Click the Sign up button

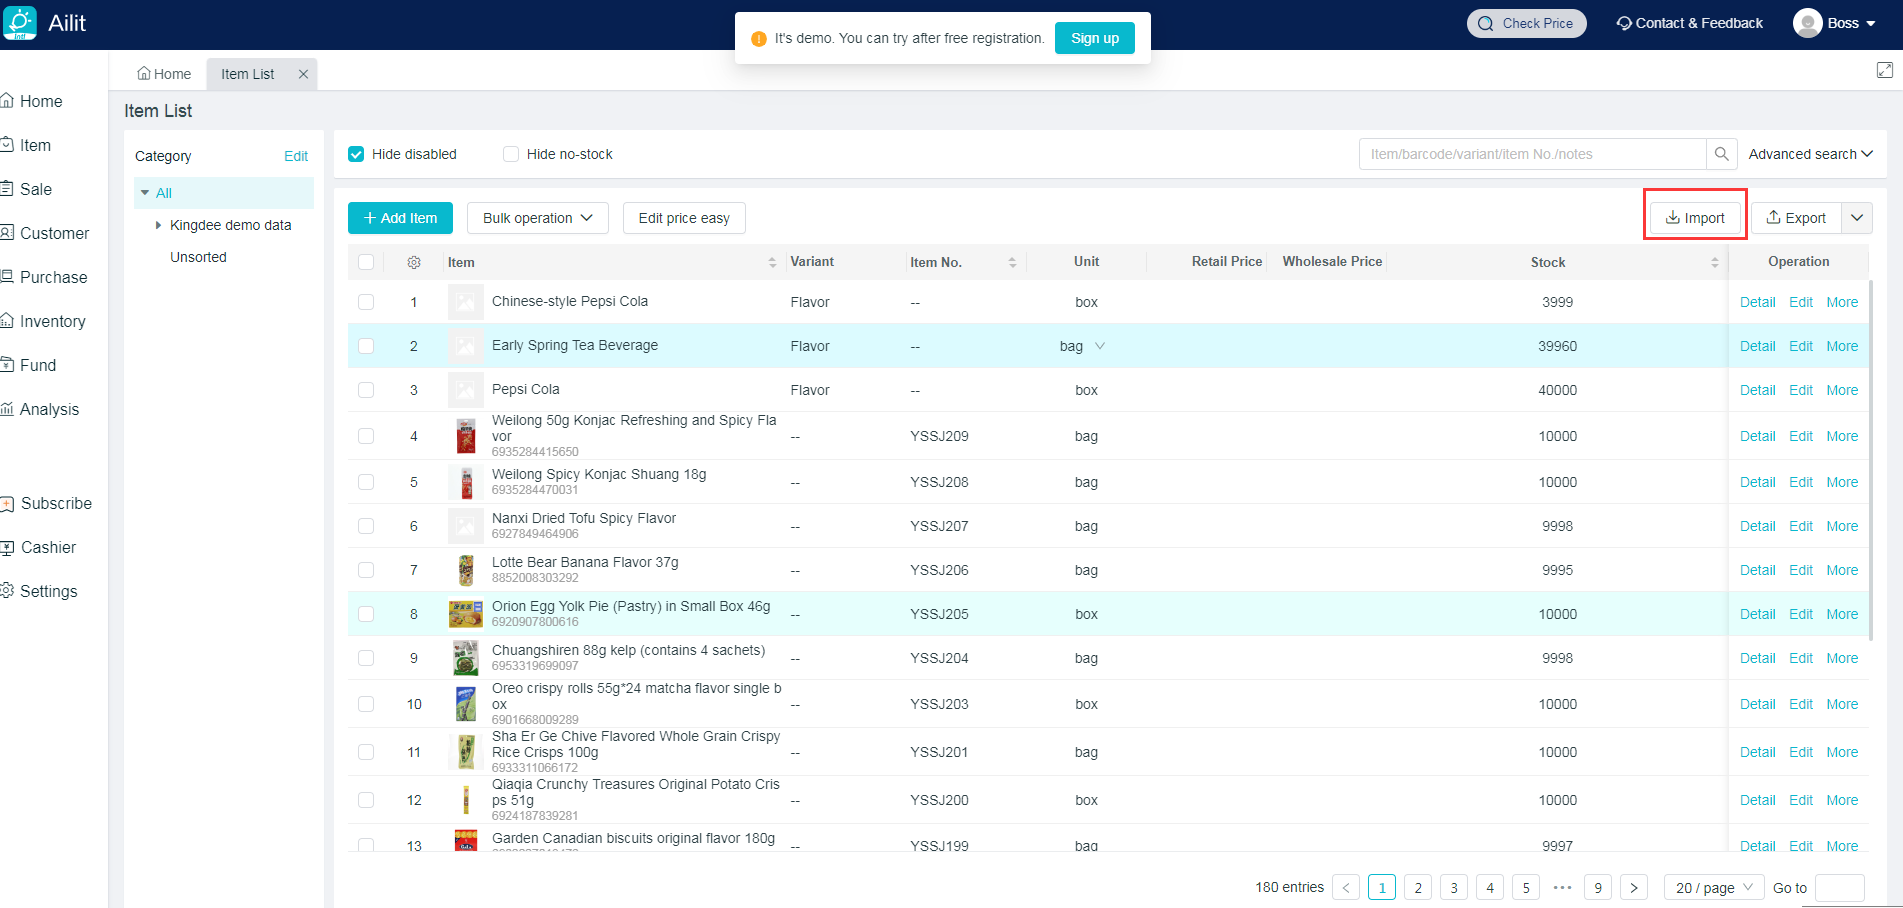(x=1094, y=38)
